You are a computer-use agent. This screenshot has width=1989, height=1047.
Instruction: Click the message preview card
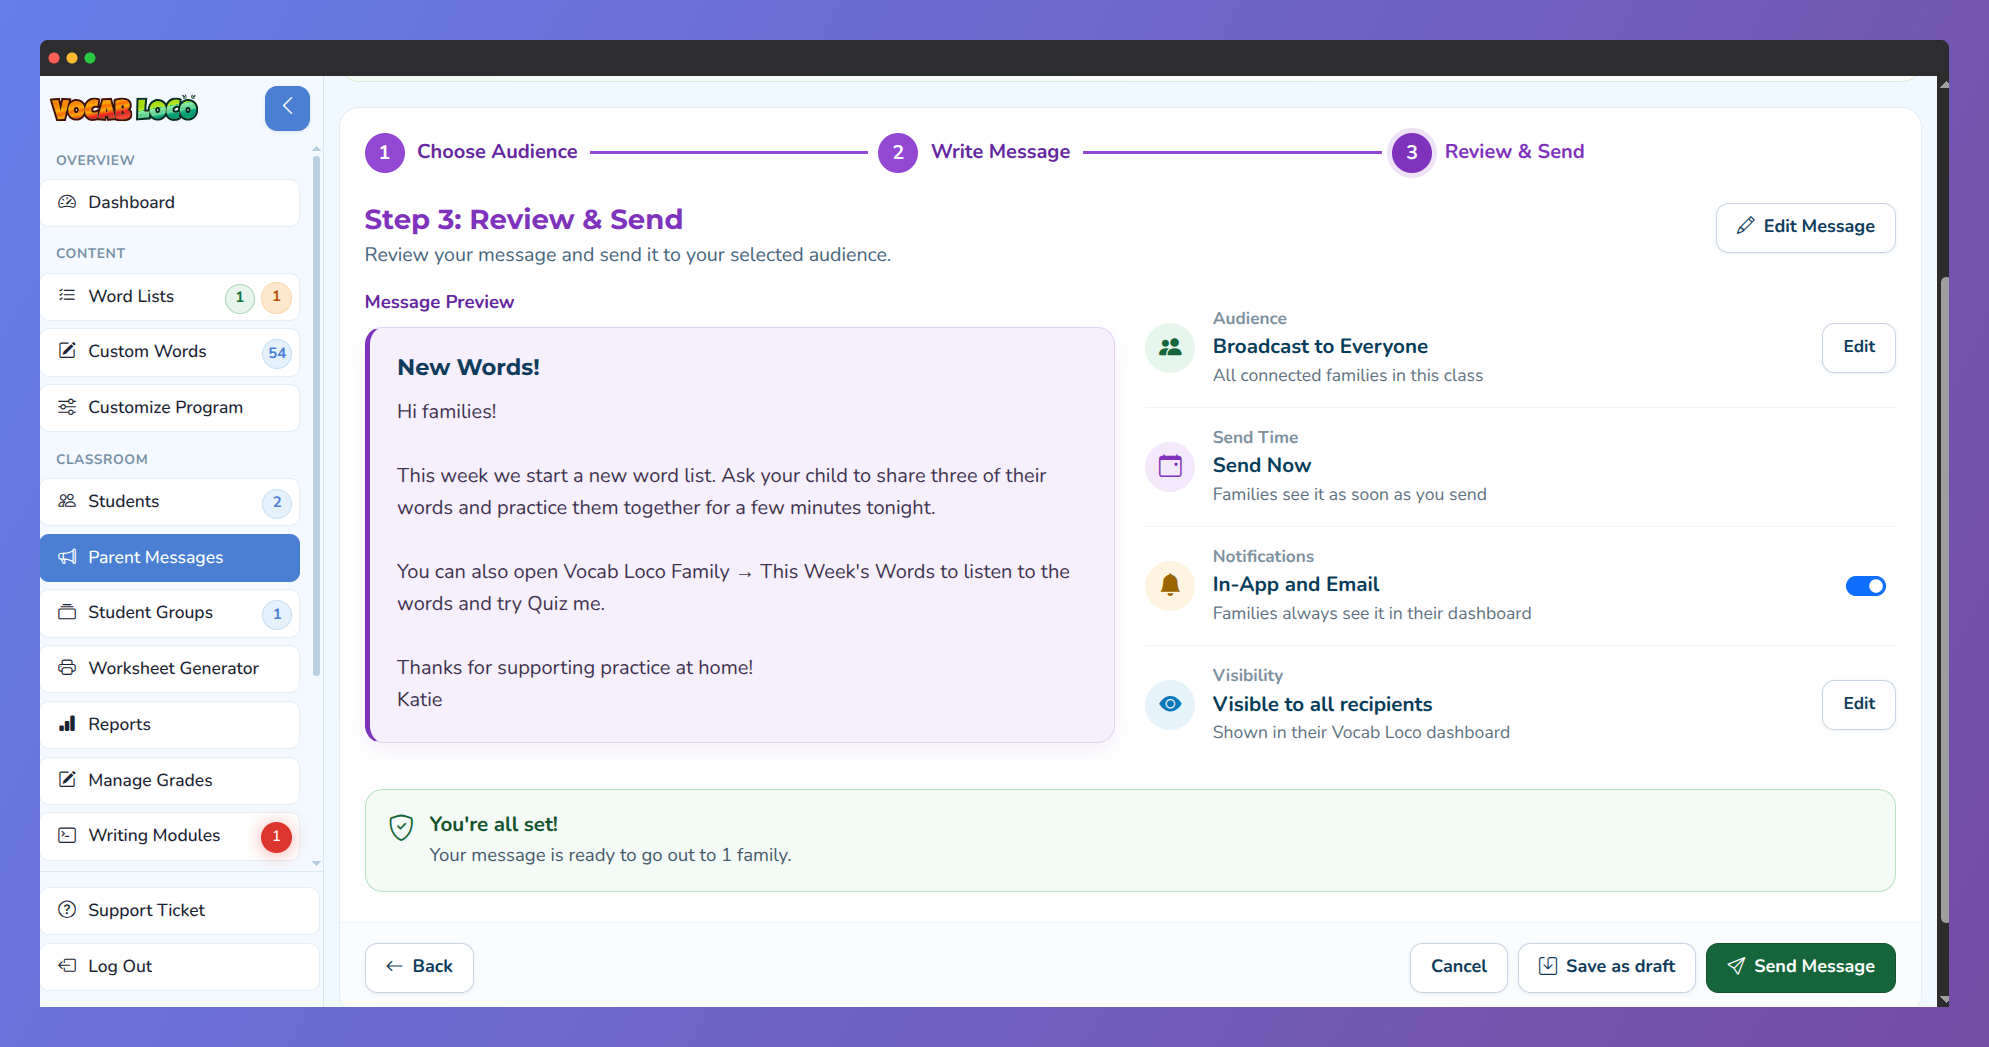[x=740, y=535]
